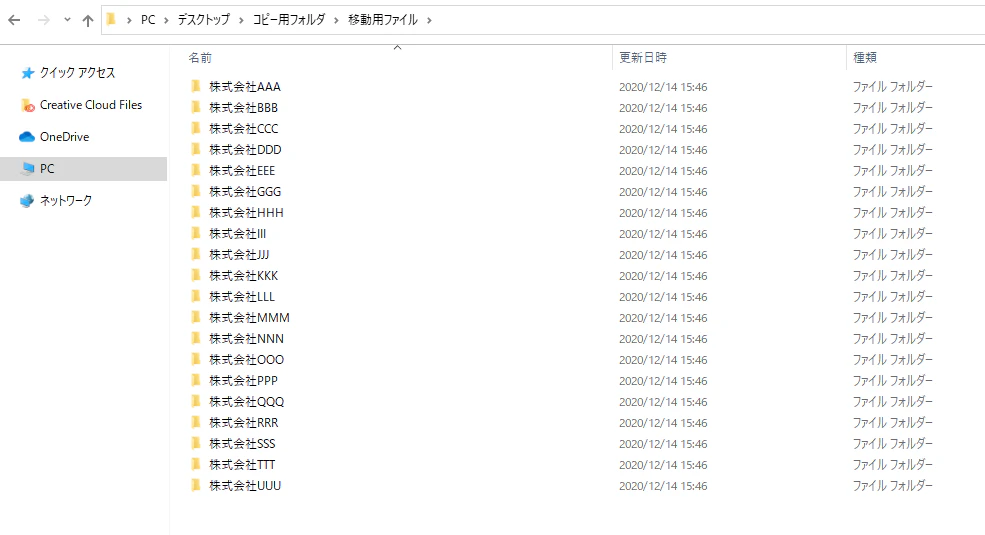Select folder icon of 株式会社NNN
The width and height of the screenshot is (985, 535).
(196, 338)
